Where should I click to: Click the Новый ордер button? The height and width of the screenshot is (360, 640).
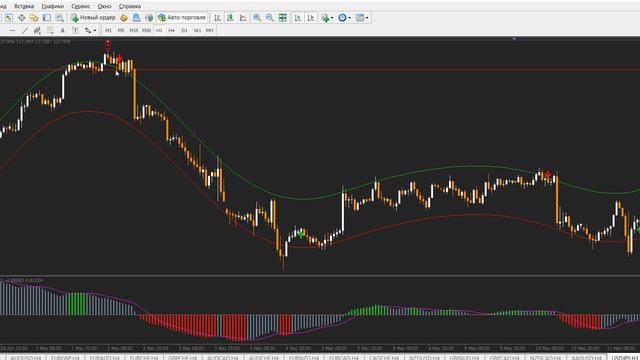pyautogui.click(x=93, y=18)
